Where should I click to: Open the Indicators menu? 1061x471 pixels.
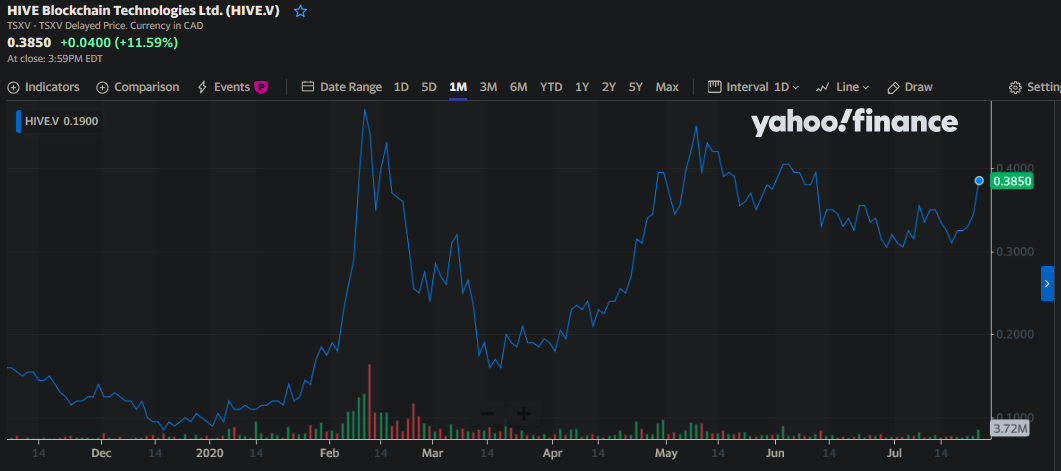point(43,87)
